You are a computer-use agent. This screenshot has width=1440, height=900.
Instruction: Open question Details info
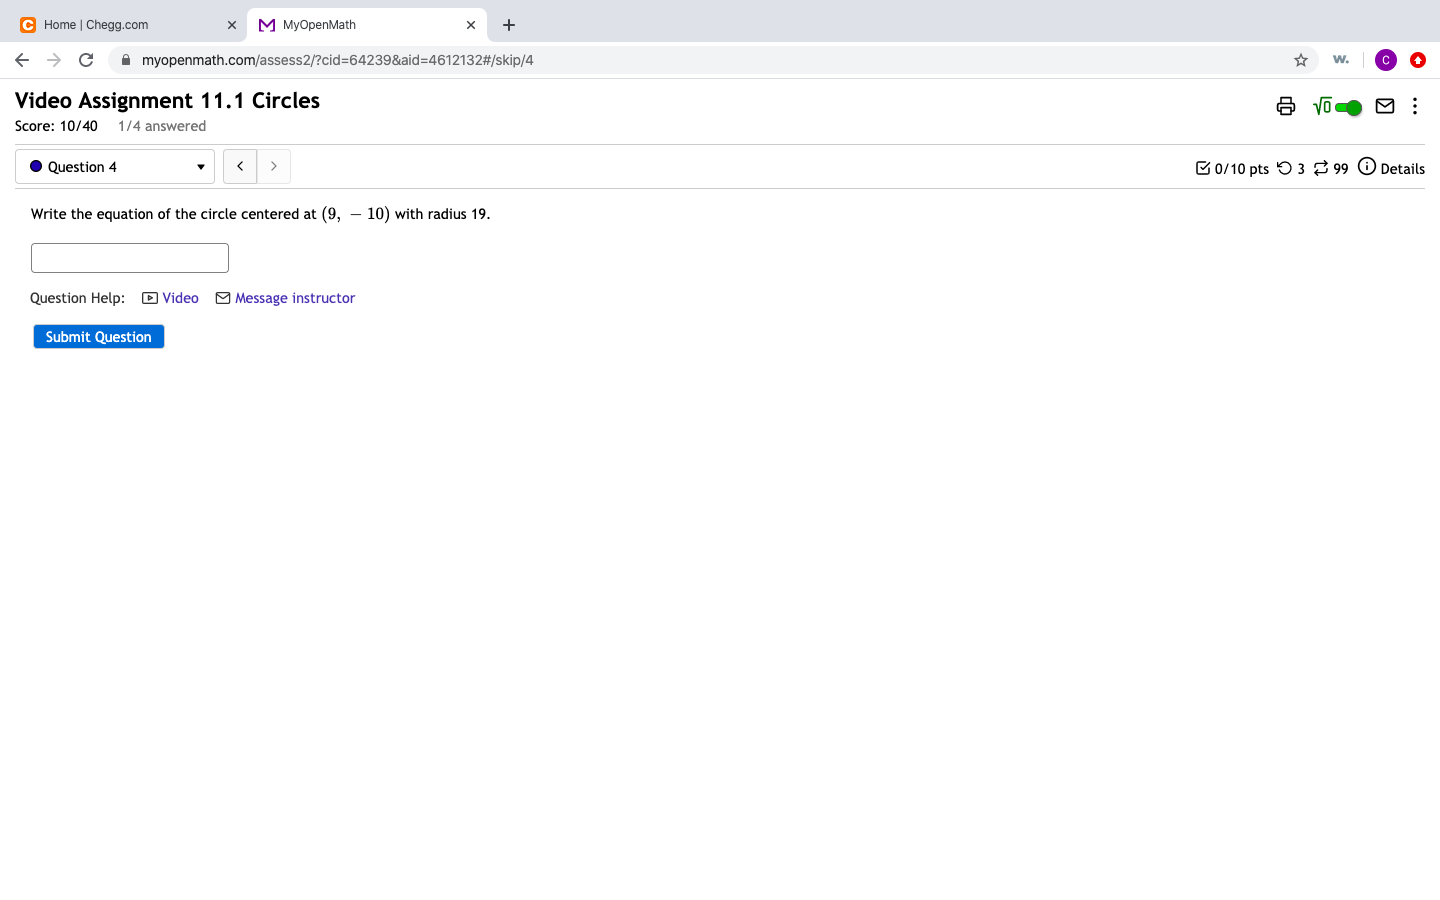[1391, 168]
